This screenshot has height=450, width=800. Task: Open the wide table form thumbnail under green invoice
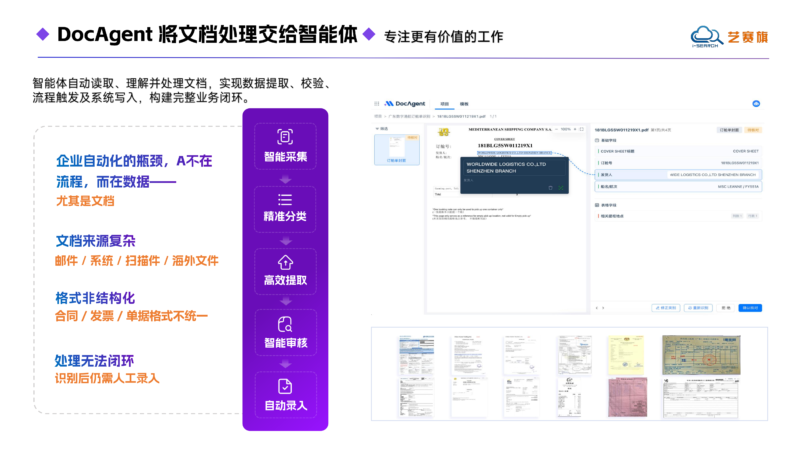pos(701,398)
